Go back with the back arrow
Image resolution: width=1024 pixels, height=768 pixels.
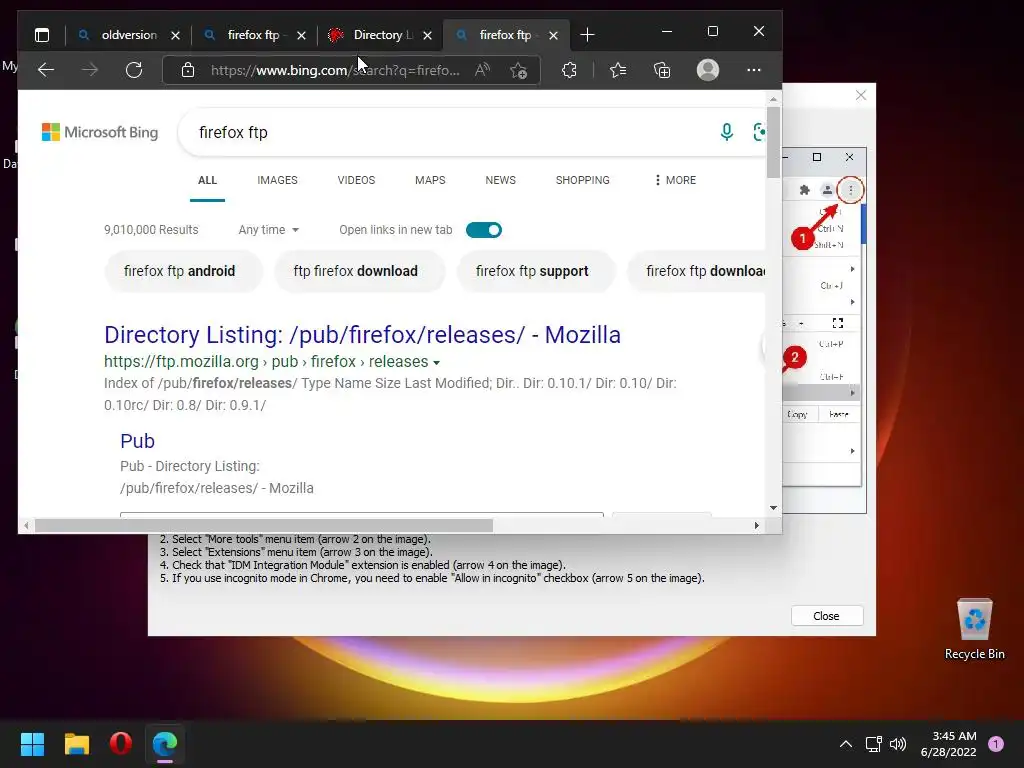(46, 70)
